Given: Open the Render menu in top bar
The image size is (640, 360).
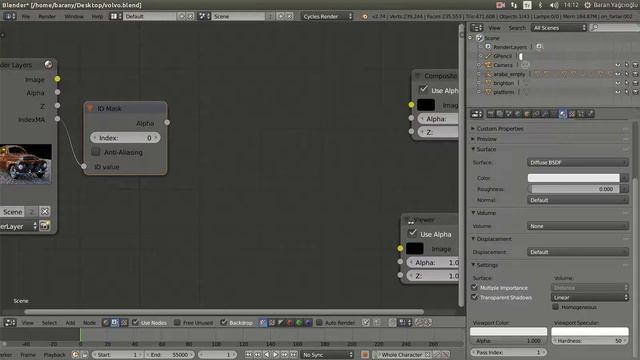Looking at the screenshot, I should (x=47, y=16).
